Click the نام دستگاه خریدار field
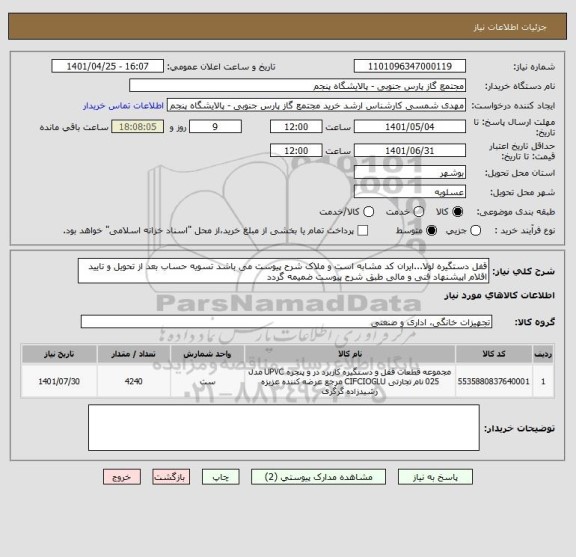Screen dimensions: 576x557 298,86
